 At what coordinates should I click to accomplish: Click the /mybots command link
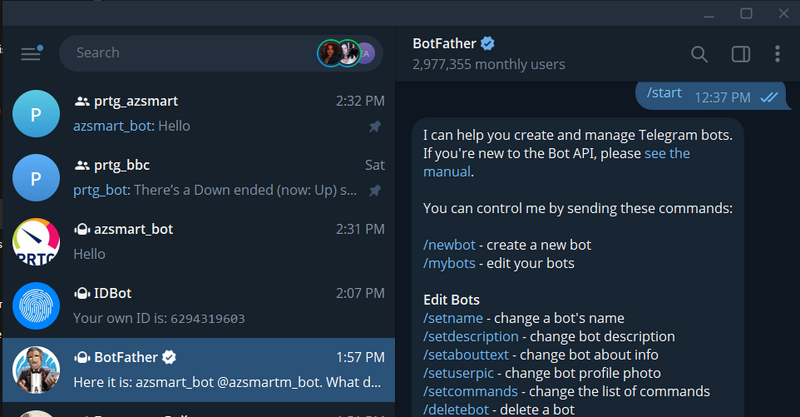(x=450, y=264)
